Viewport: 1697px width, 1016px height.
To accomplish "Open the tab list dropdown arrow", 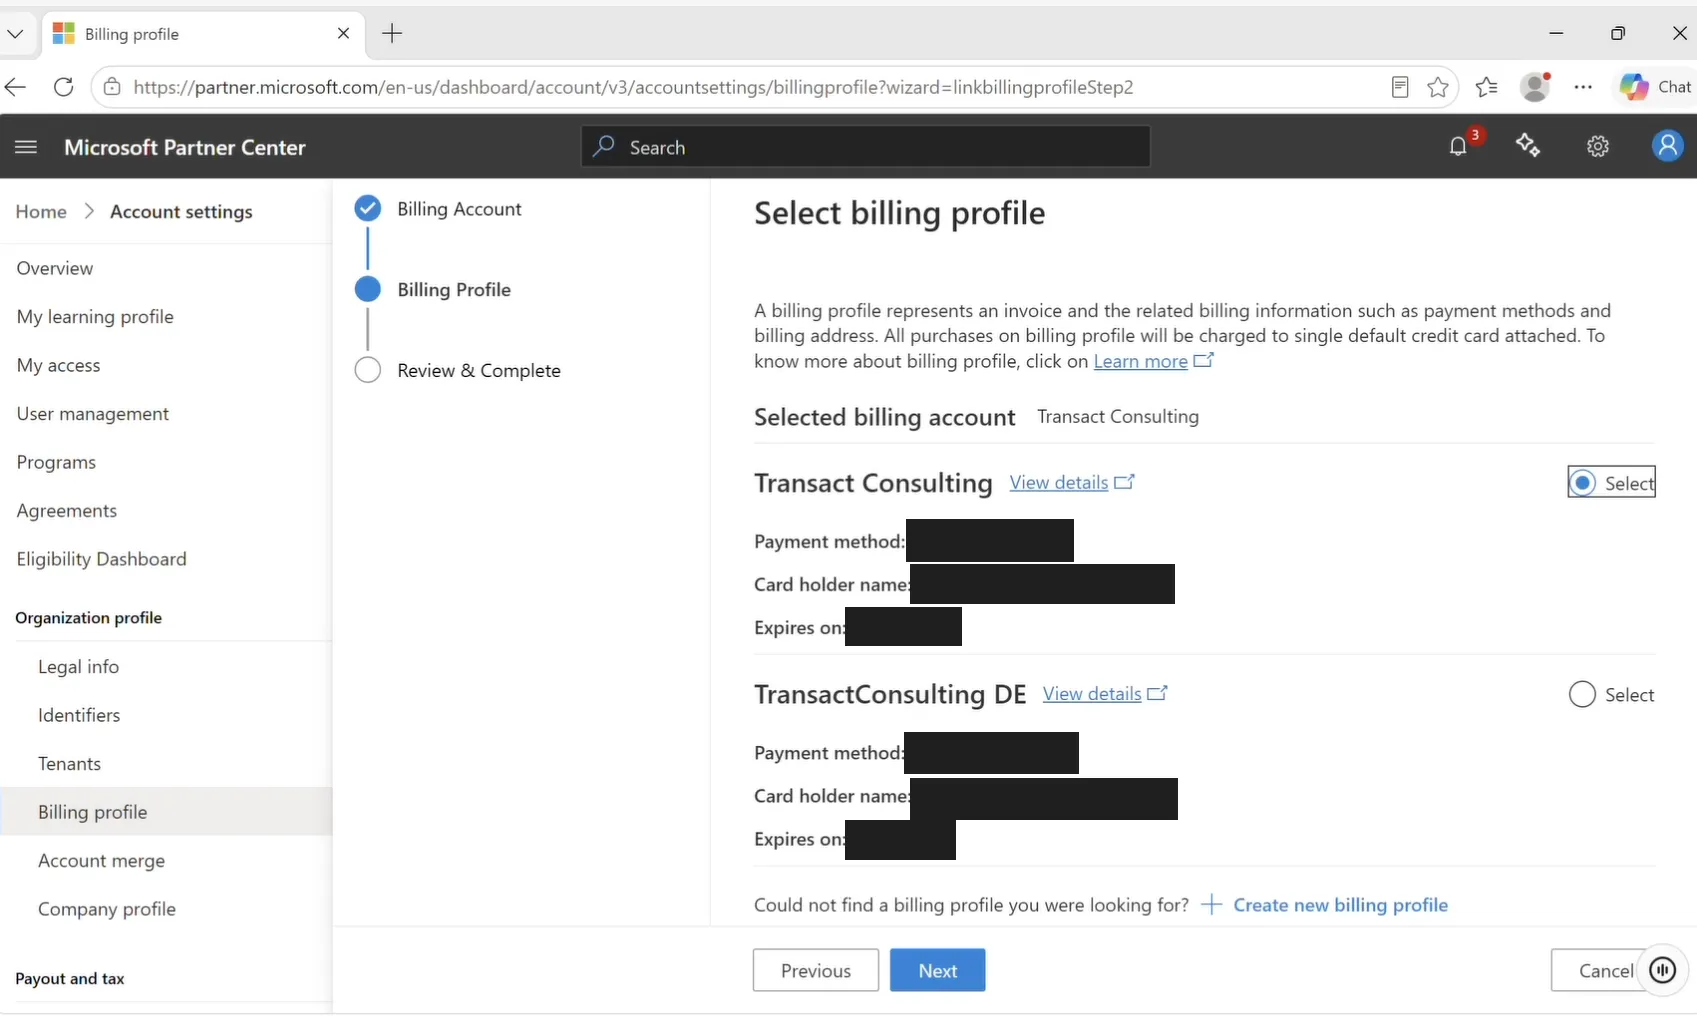I will tap(15, 34).
